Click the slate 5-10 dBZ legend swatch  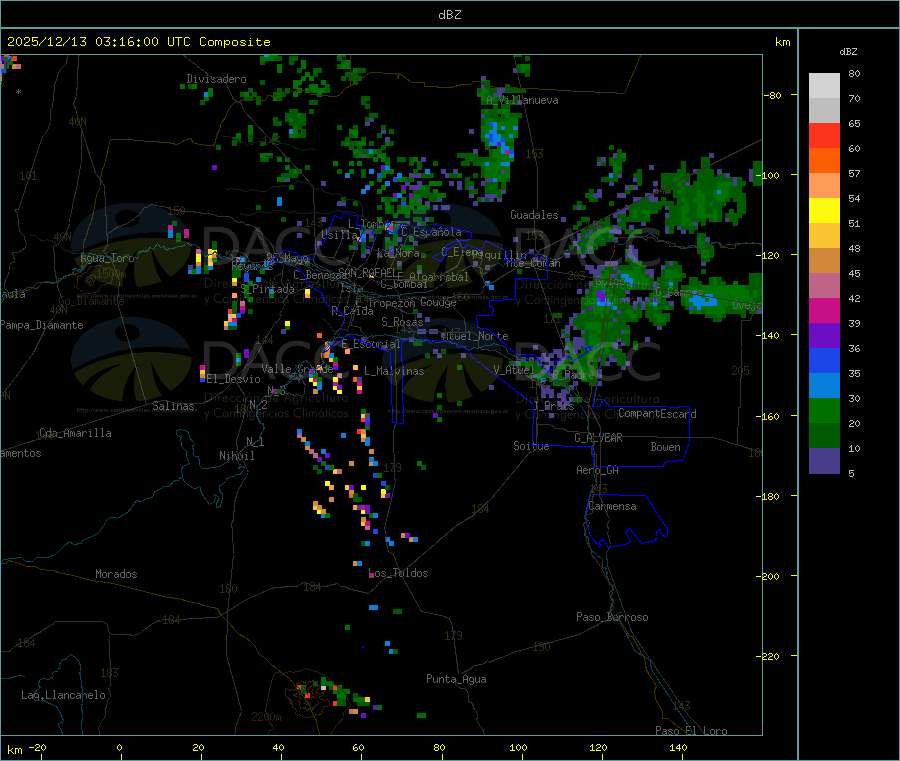(x=824, y=461)
